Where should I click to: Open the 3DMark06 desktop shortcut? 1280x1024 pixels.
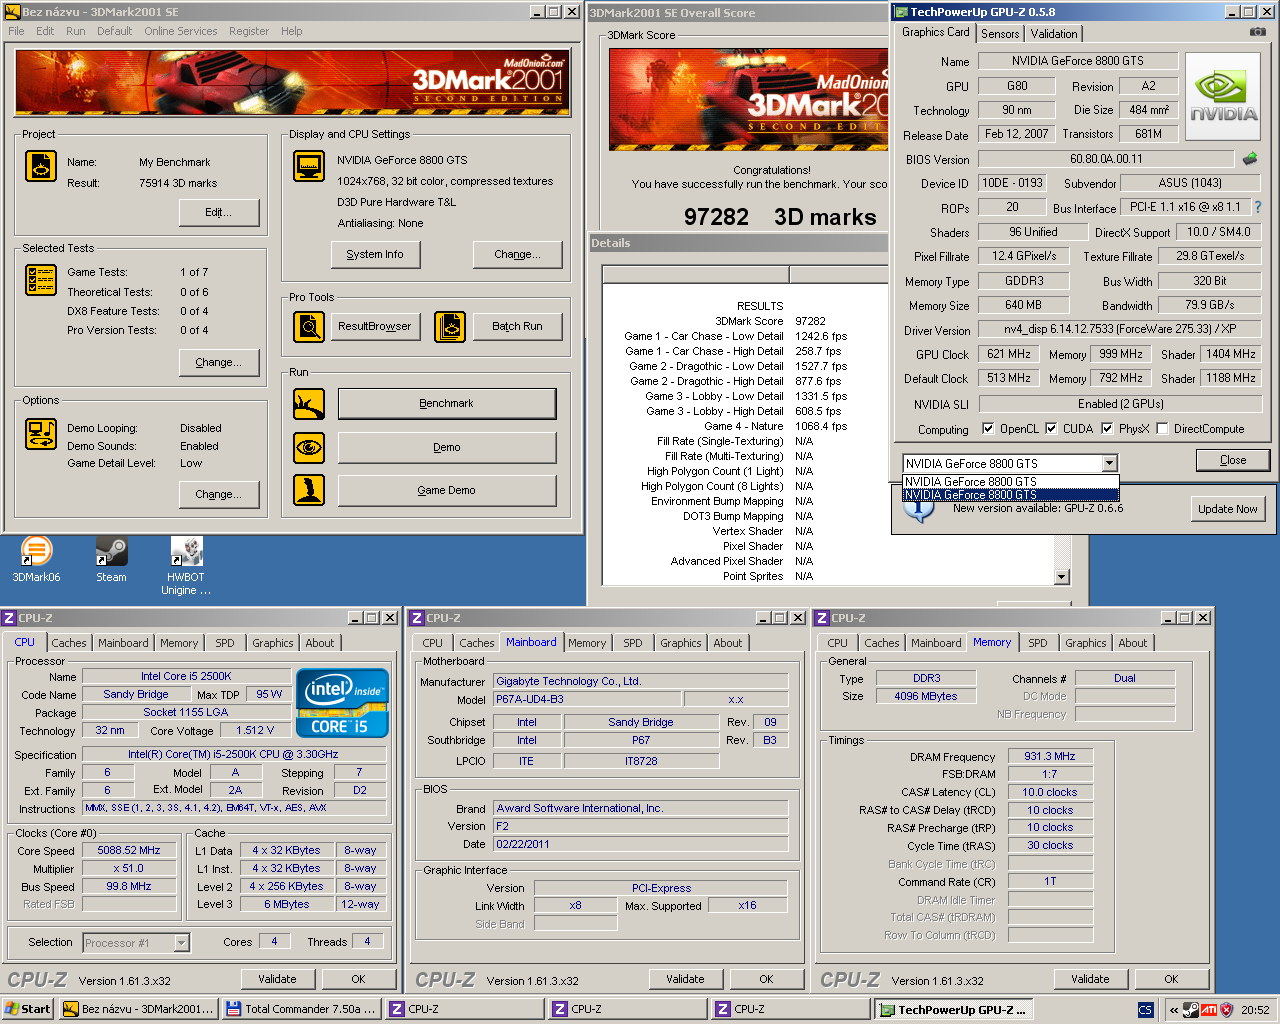click(36, 559)
